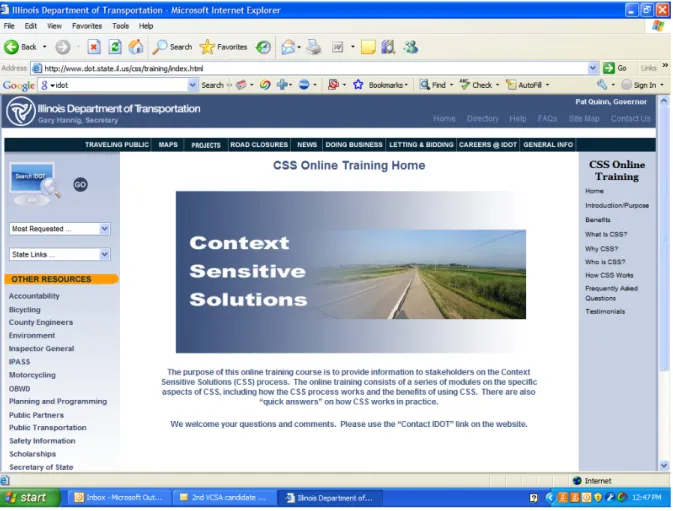Click the Context Sensitive Solutions banner
Viewport: 673px width, 511px height.
pos(351,272)
